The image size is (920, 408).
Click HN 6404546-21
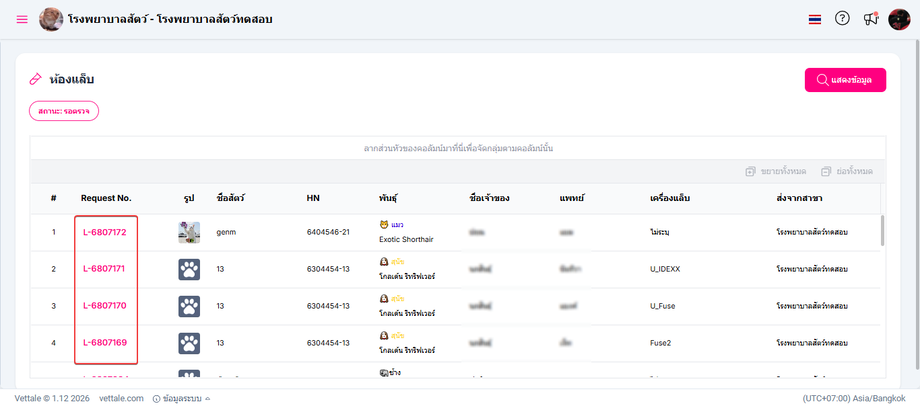click(328, 232)
